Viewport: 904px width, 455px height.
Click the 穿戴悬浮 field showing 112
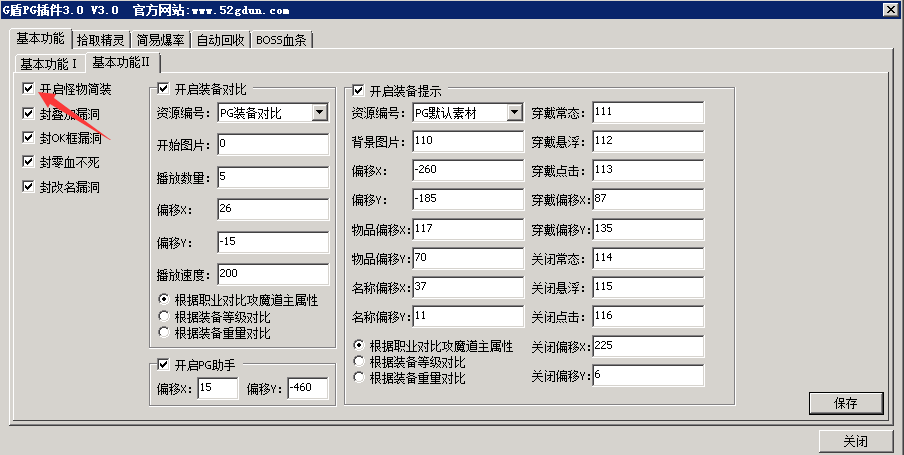pos(648,141)
